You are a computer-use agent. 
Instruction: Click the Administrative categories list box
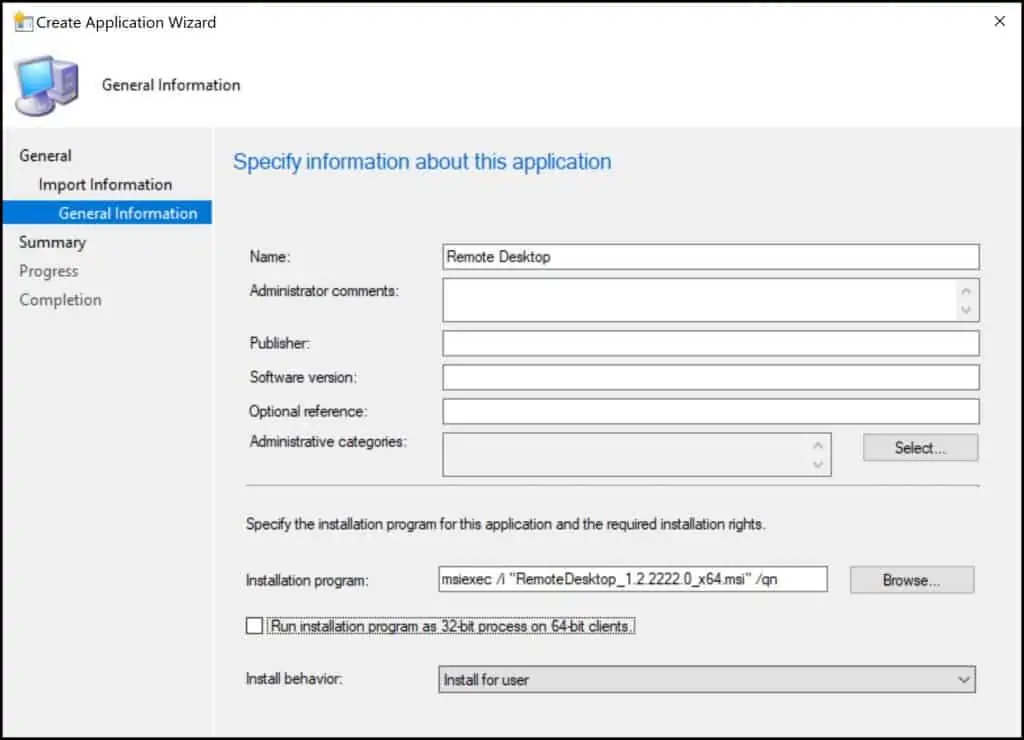tap(637, 454)
